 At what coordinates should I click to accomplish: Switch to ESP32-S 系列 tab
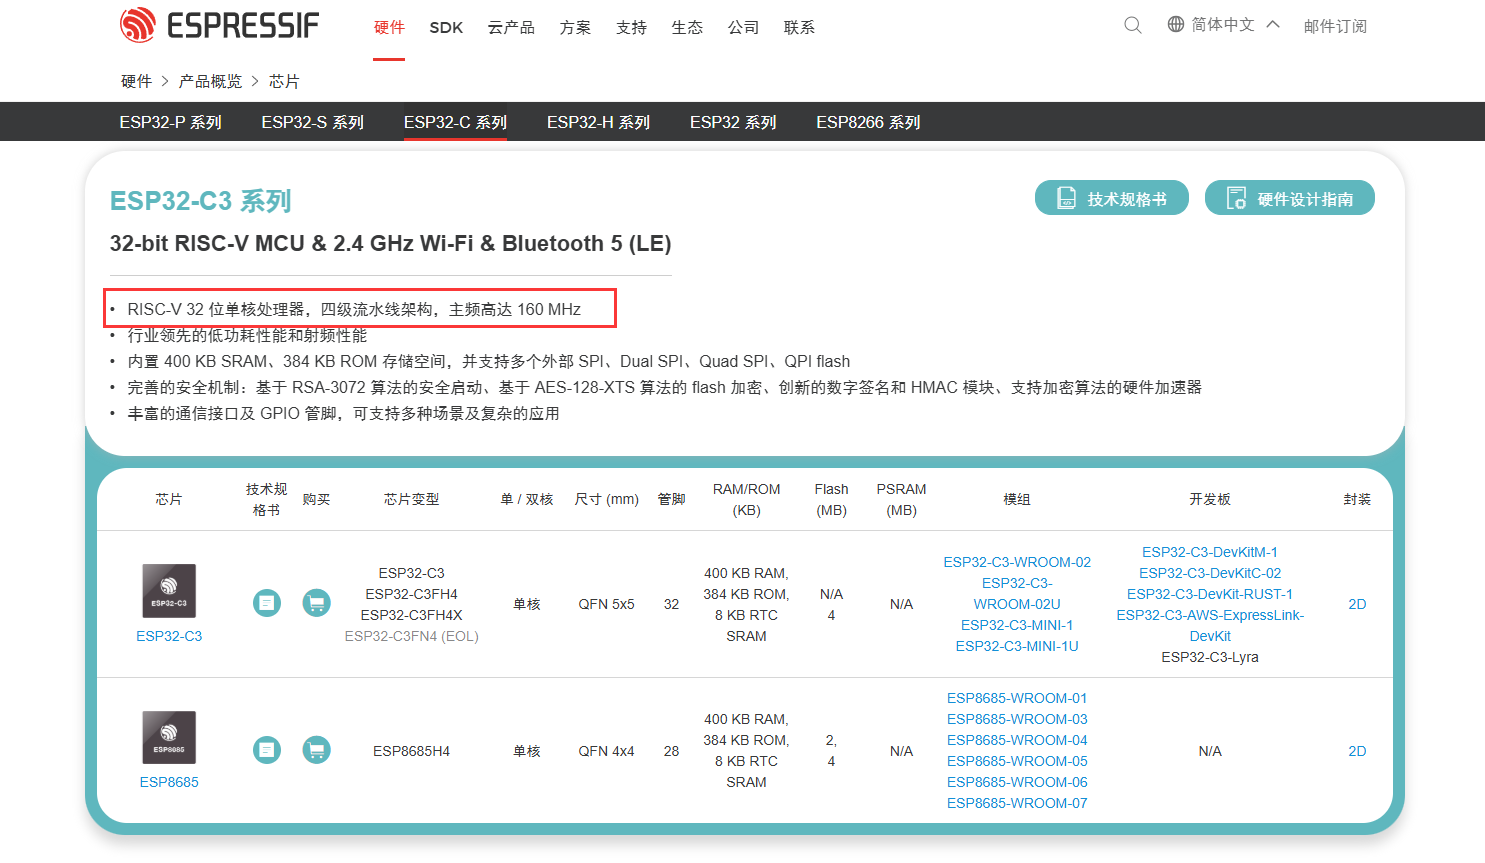coord(313,122)
